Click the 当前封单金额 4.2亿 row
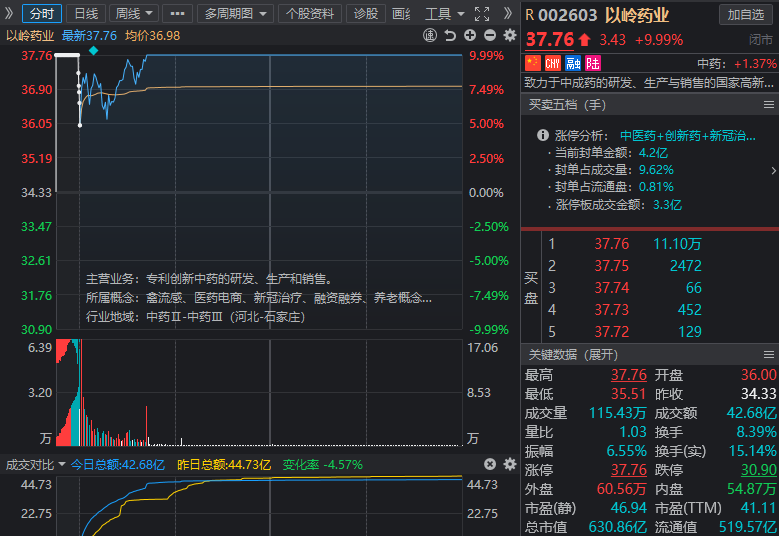 coord(611,153)
